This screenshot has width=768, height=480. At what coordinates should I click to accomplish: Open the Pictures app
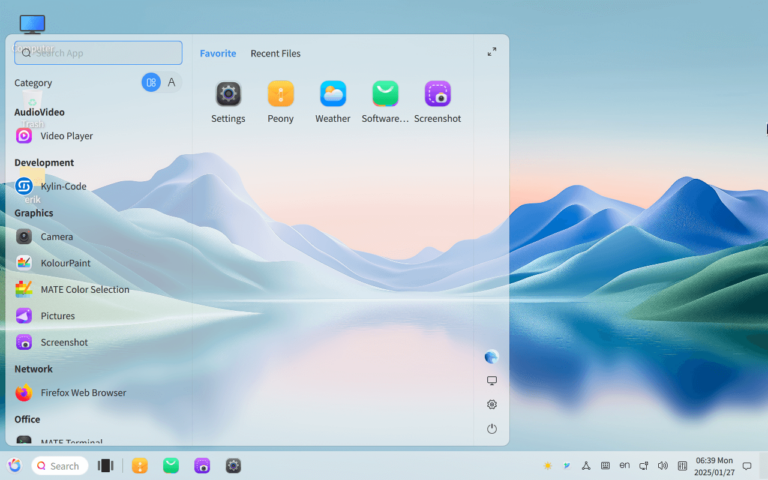98,316
